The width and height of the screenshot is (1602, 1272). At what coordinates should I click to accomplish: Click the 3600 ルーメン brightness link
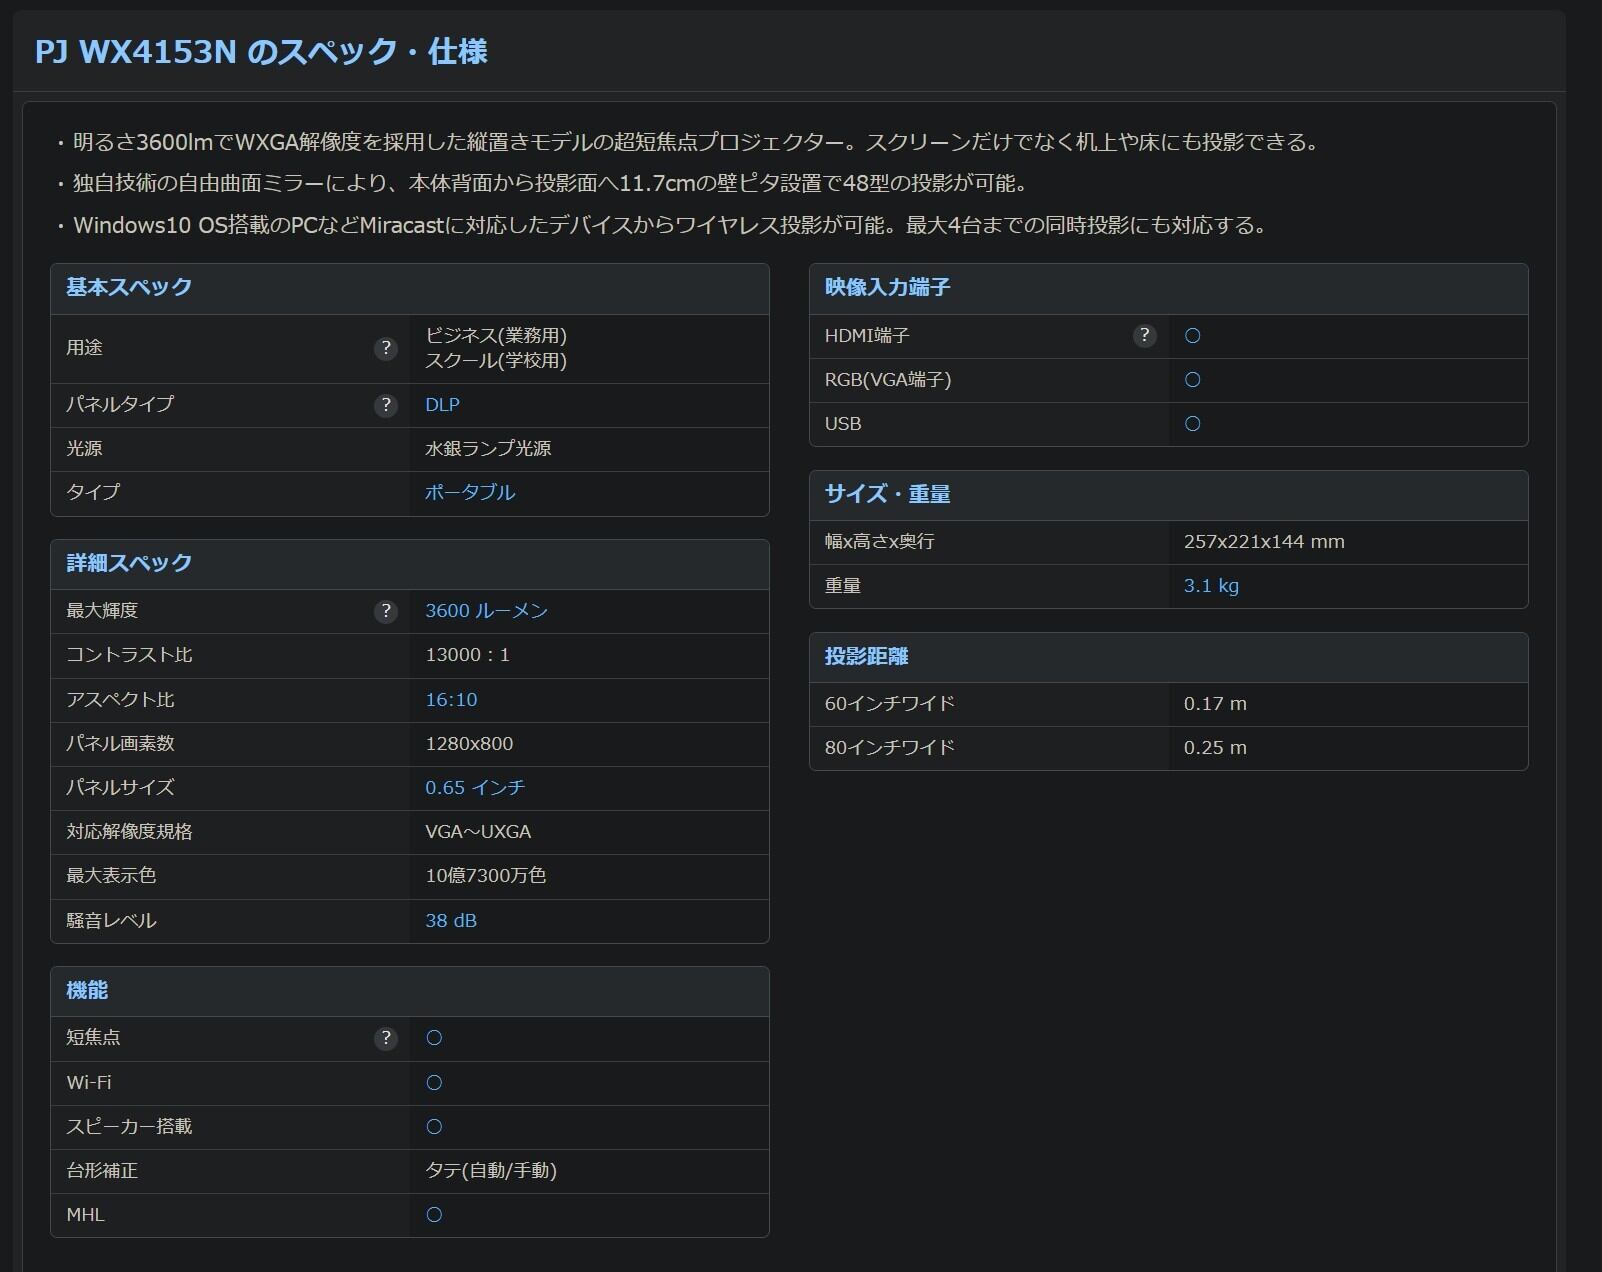click(x=486, y=611)
